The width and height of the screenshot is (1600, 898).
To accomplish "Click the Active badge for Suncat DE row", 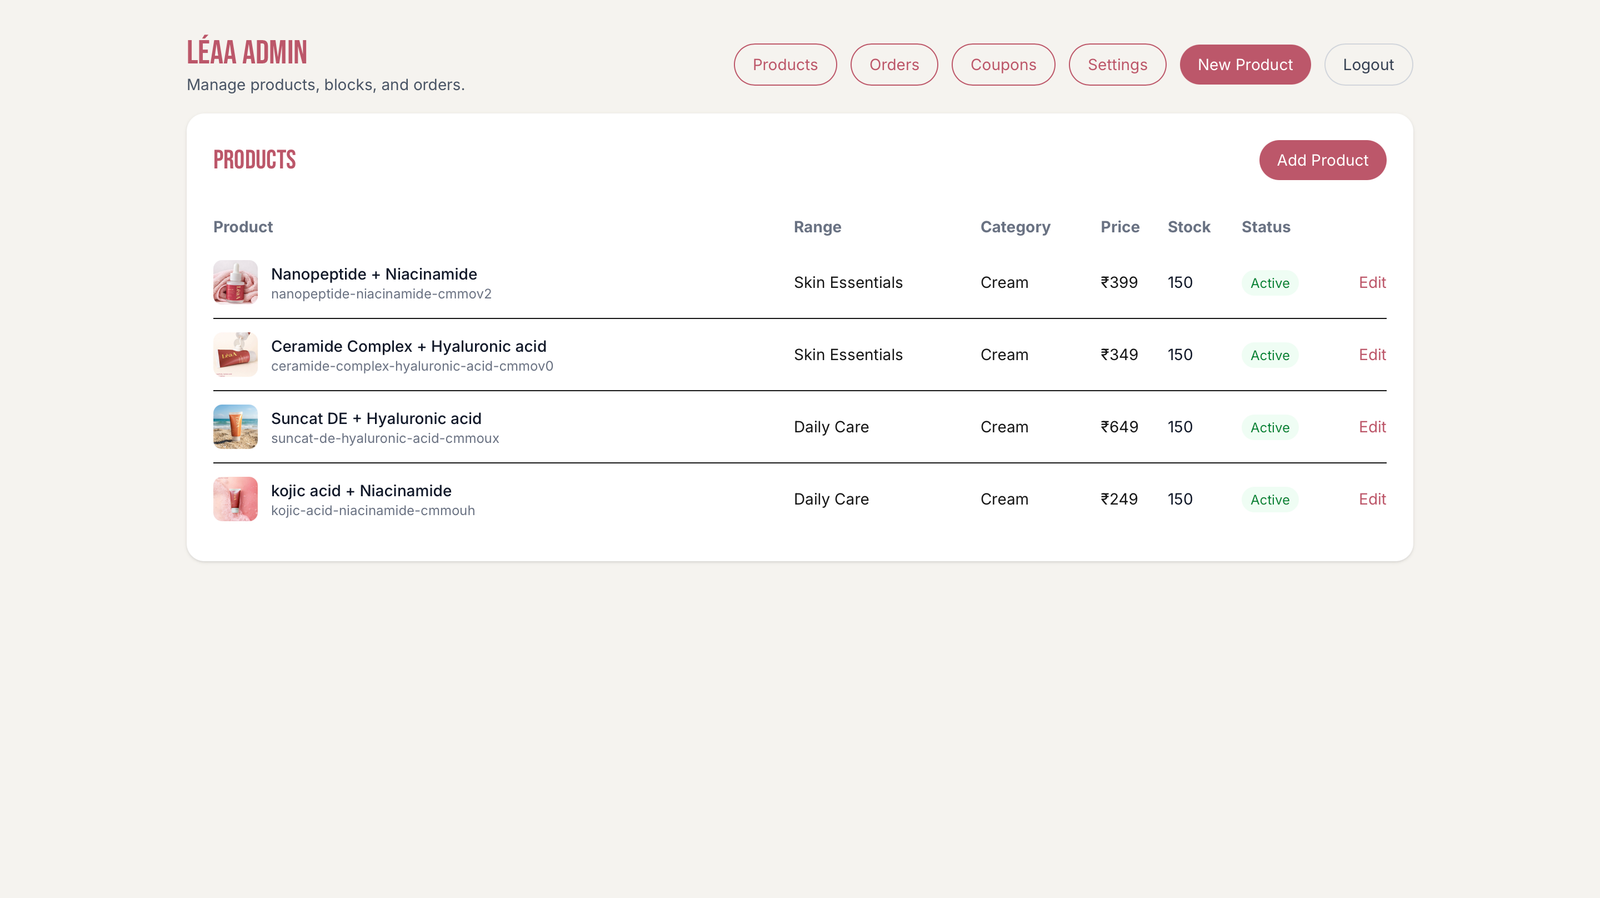I will point(1270,427).
